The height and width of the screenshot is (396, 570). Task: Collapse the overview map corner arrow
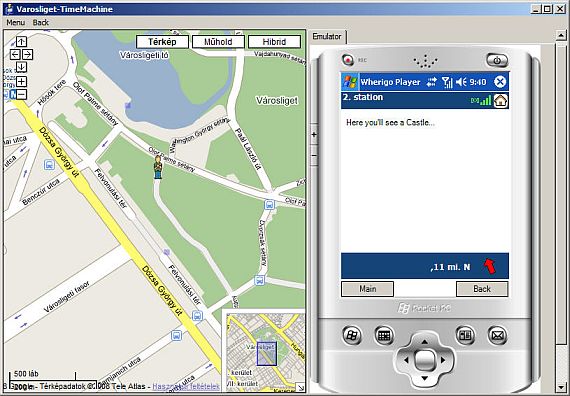[301, 388]
